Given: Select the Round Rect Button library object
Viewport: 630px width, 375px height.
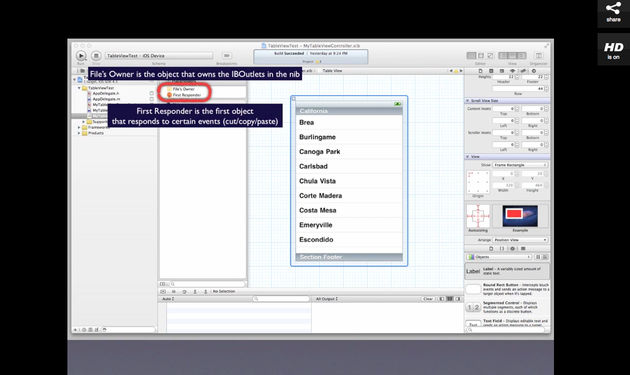Looking at the screenshot, I should pyautogui.click(x=507, y=289).
